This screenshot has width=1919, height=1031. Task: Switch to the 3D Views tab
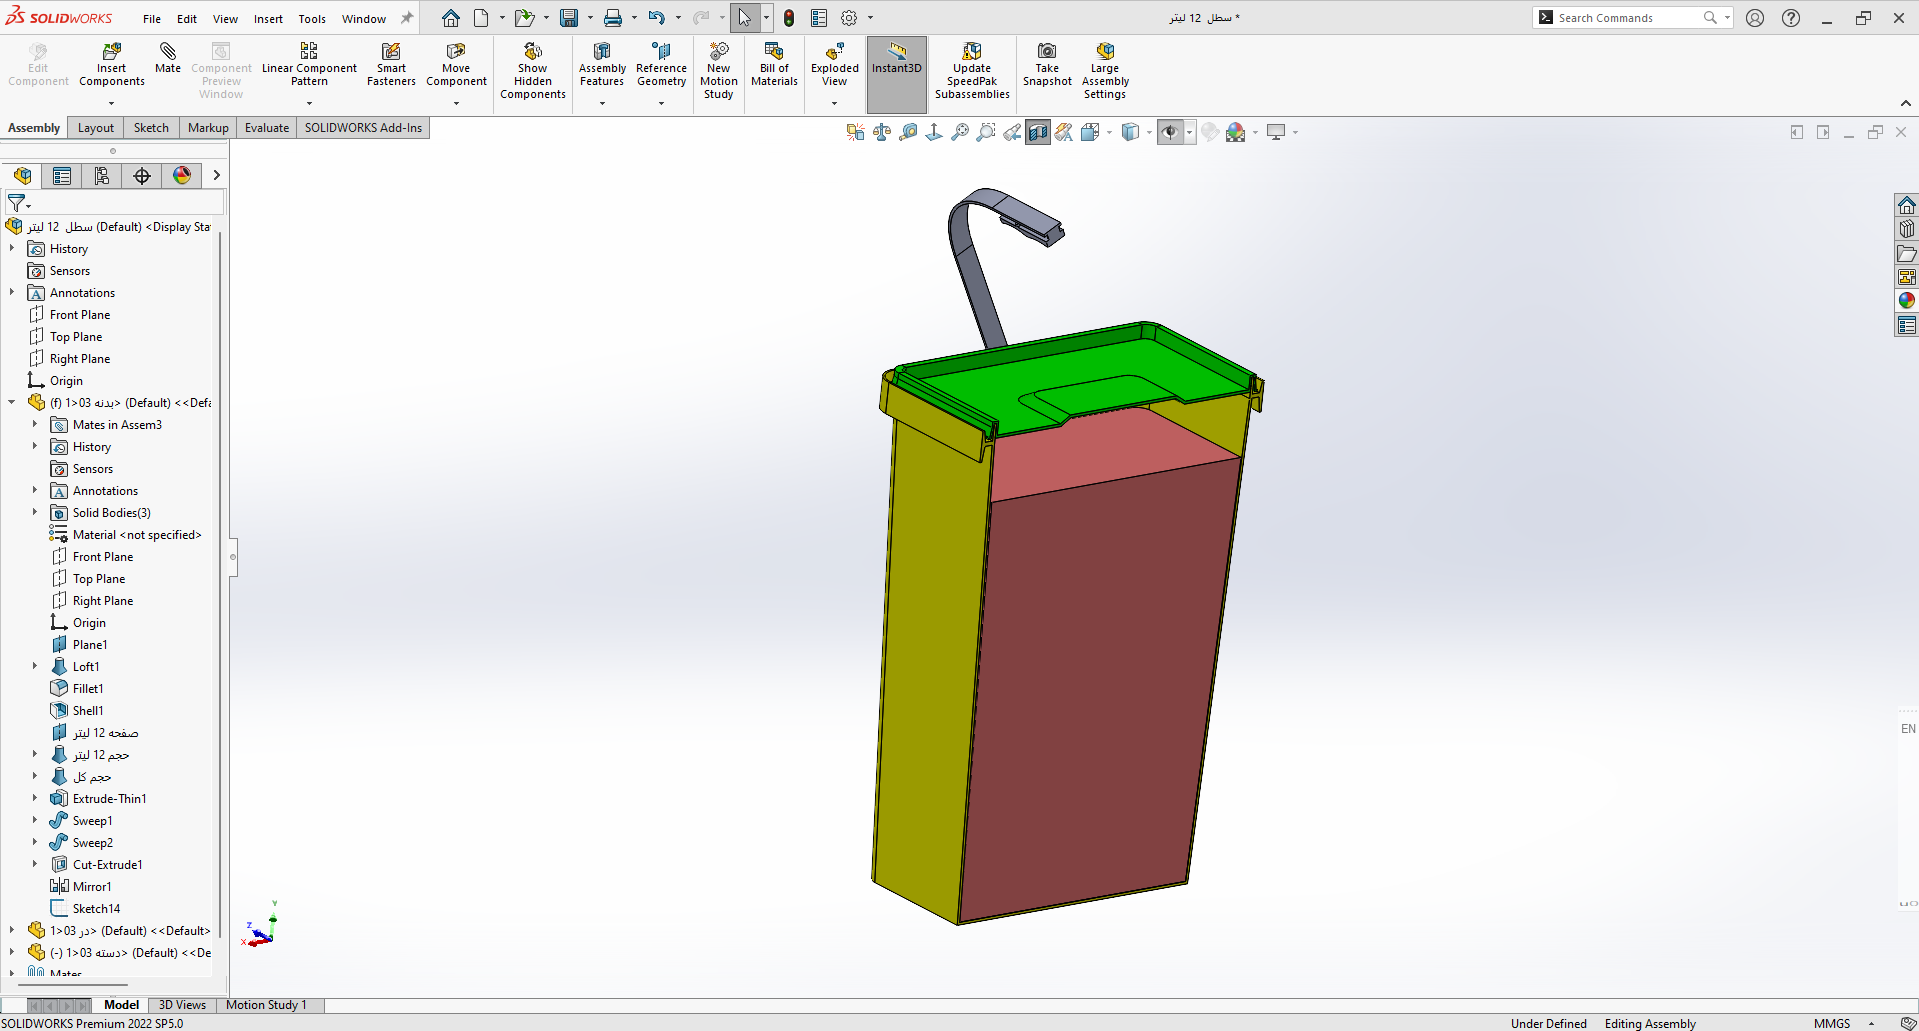pyautogui.click(x=182, y=1005)
